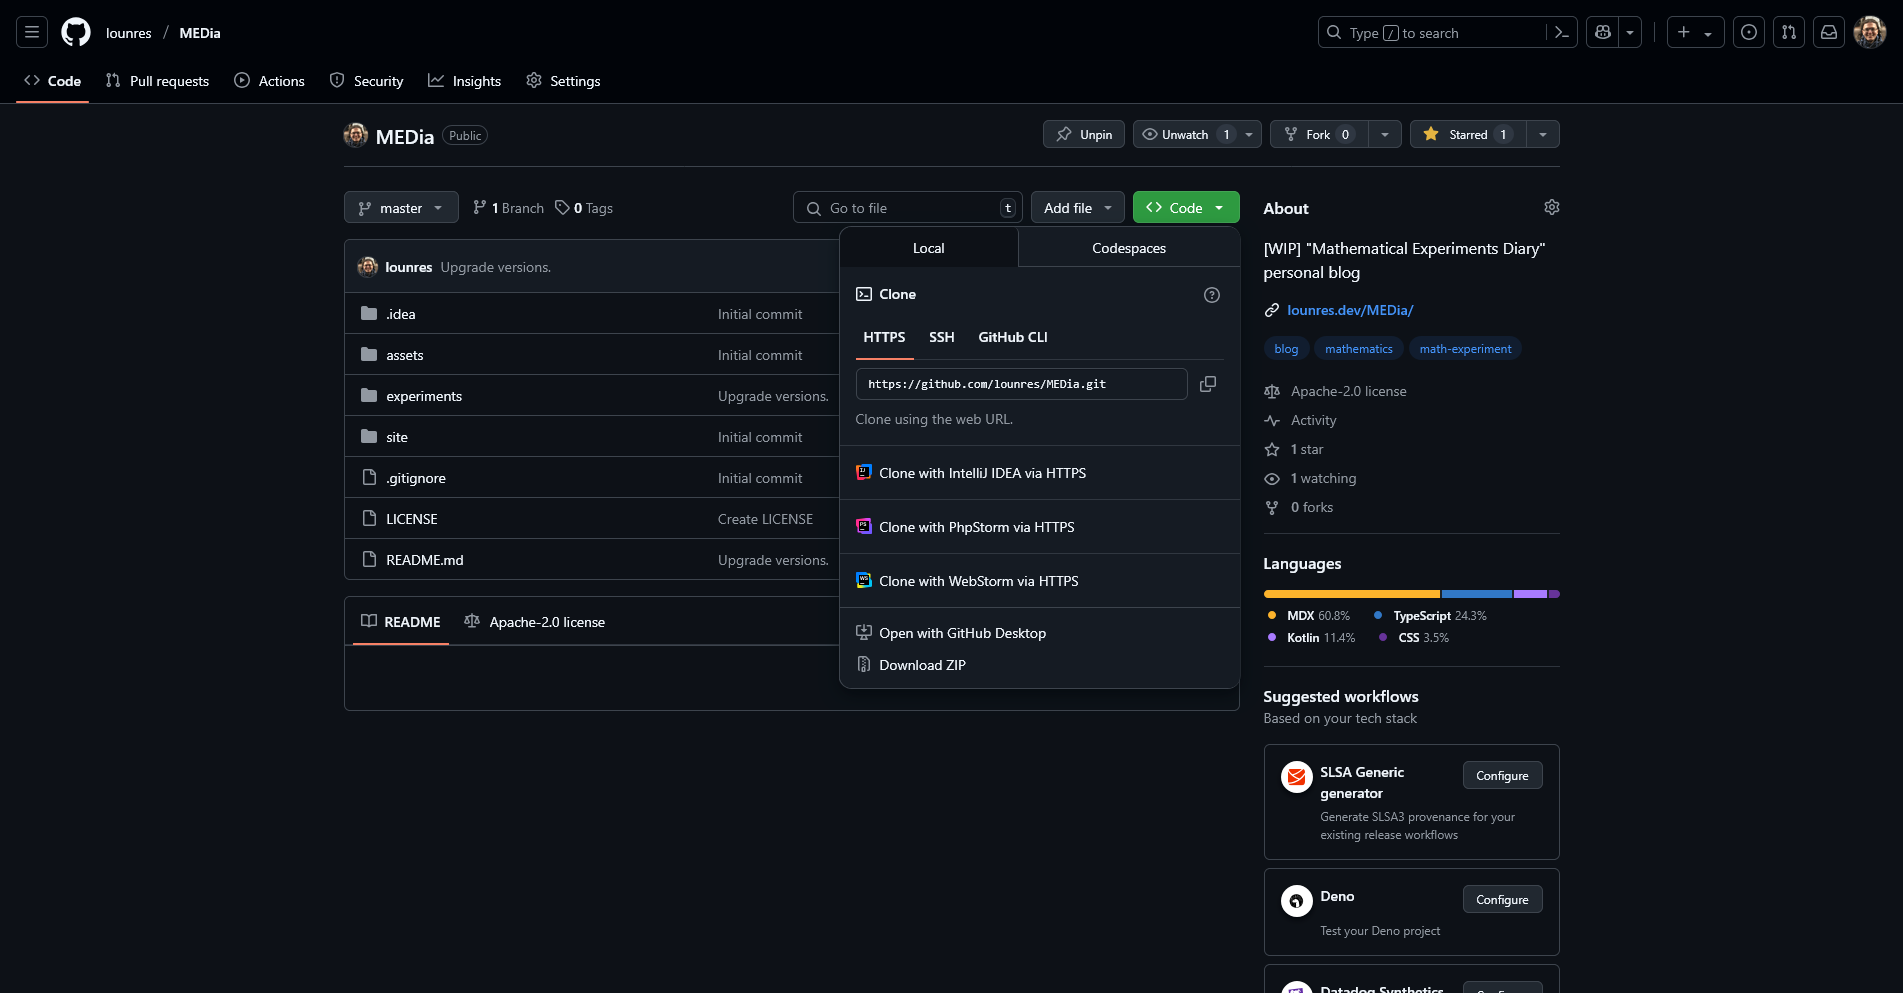The height and width of the screenshot is (993, 1903).
Task: Open the hamburger navigation menu
Action: (32, 33)
